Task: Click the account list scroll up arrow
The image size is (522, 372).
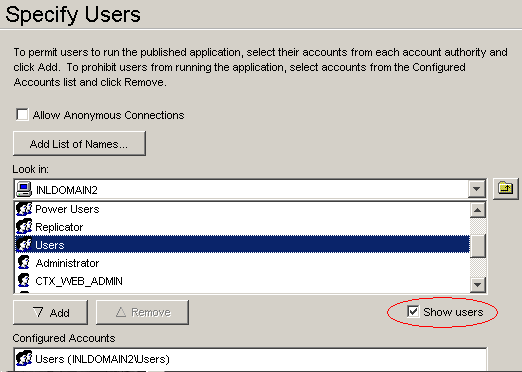Action: pyautogui.click(x=478, y=210)
